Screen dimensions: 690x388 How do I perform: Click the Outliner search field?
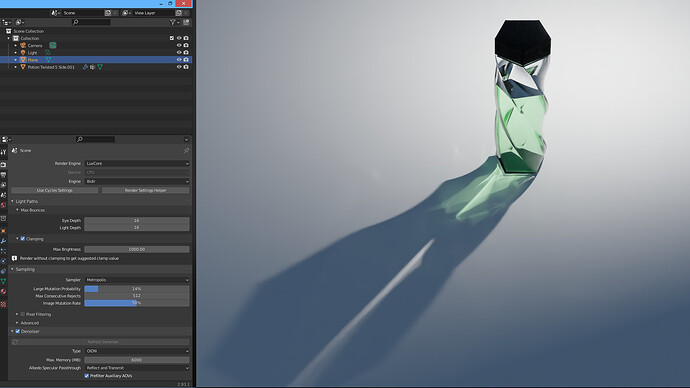point(92,22)
